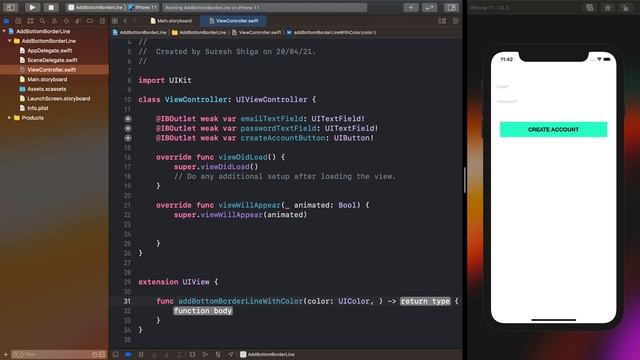Open LaunchScreen.storyboard in navigator
This screenshot has width=640, height=360.
[58, 98]
